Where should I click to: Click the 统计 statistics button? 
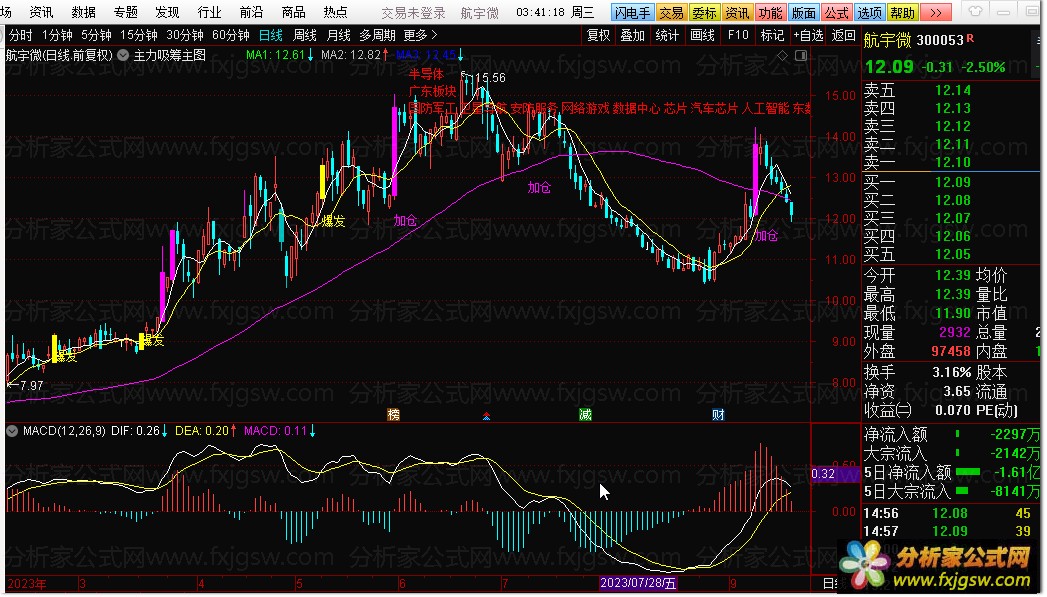coord(667,35)
